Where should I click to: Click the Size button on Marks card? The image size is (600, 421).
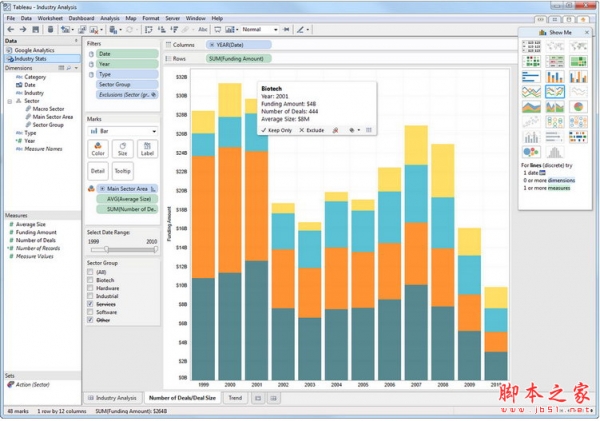[122, 149]
